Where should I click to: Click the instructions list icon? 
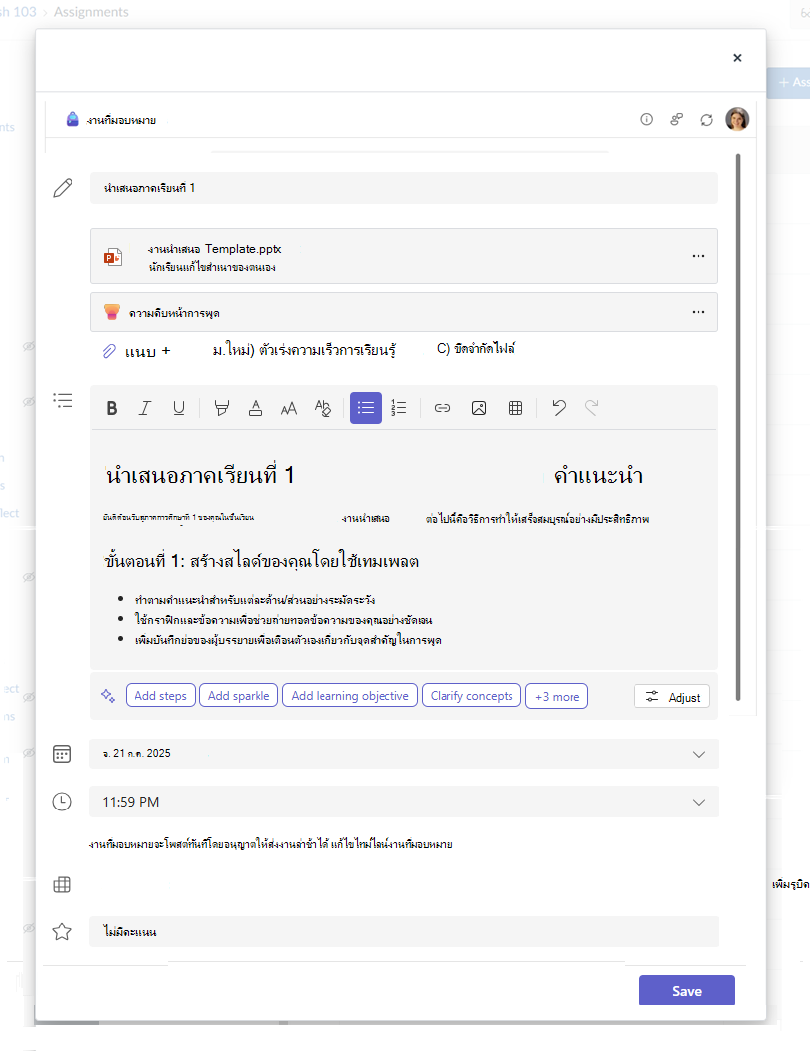(x=62, y=401)
